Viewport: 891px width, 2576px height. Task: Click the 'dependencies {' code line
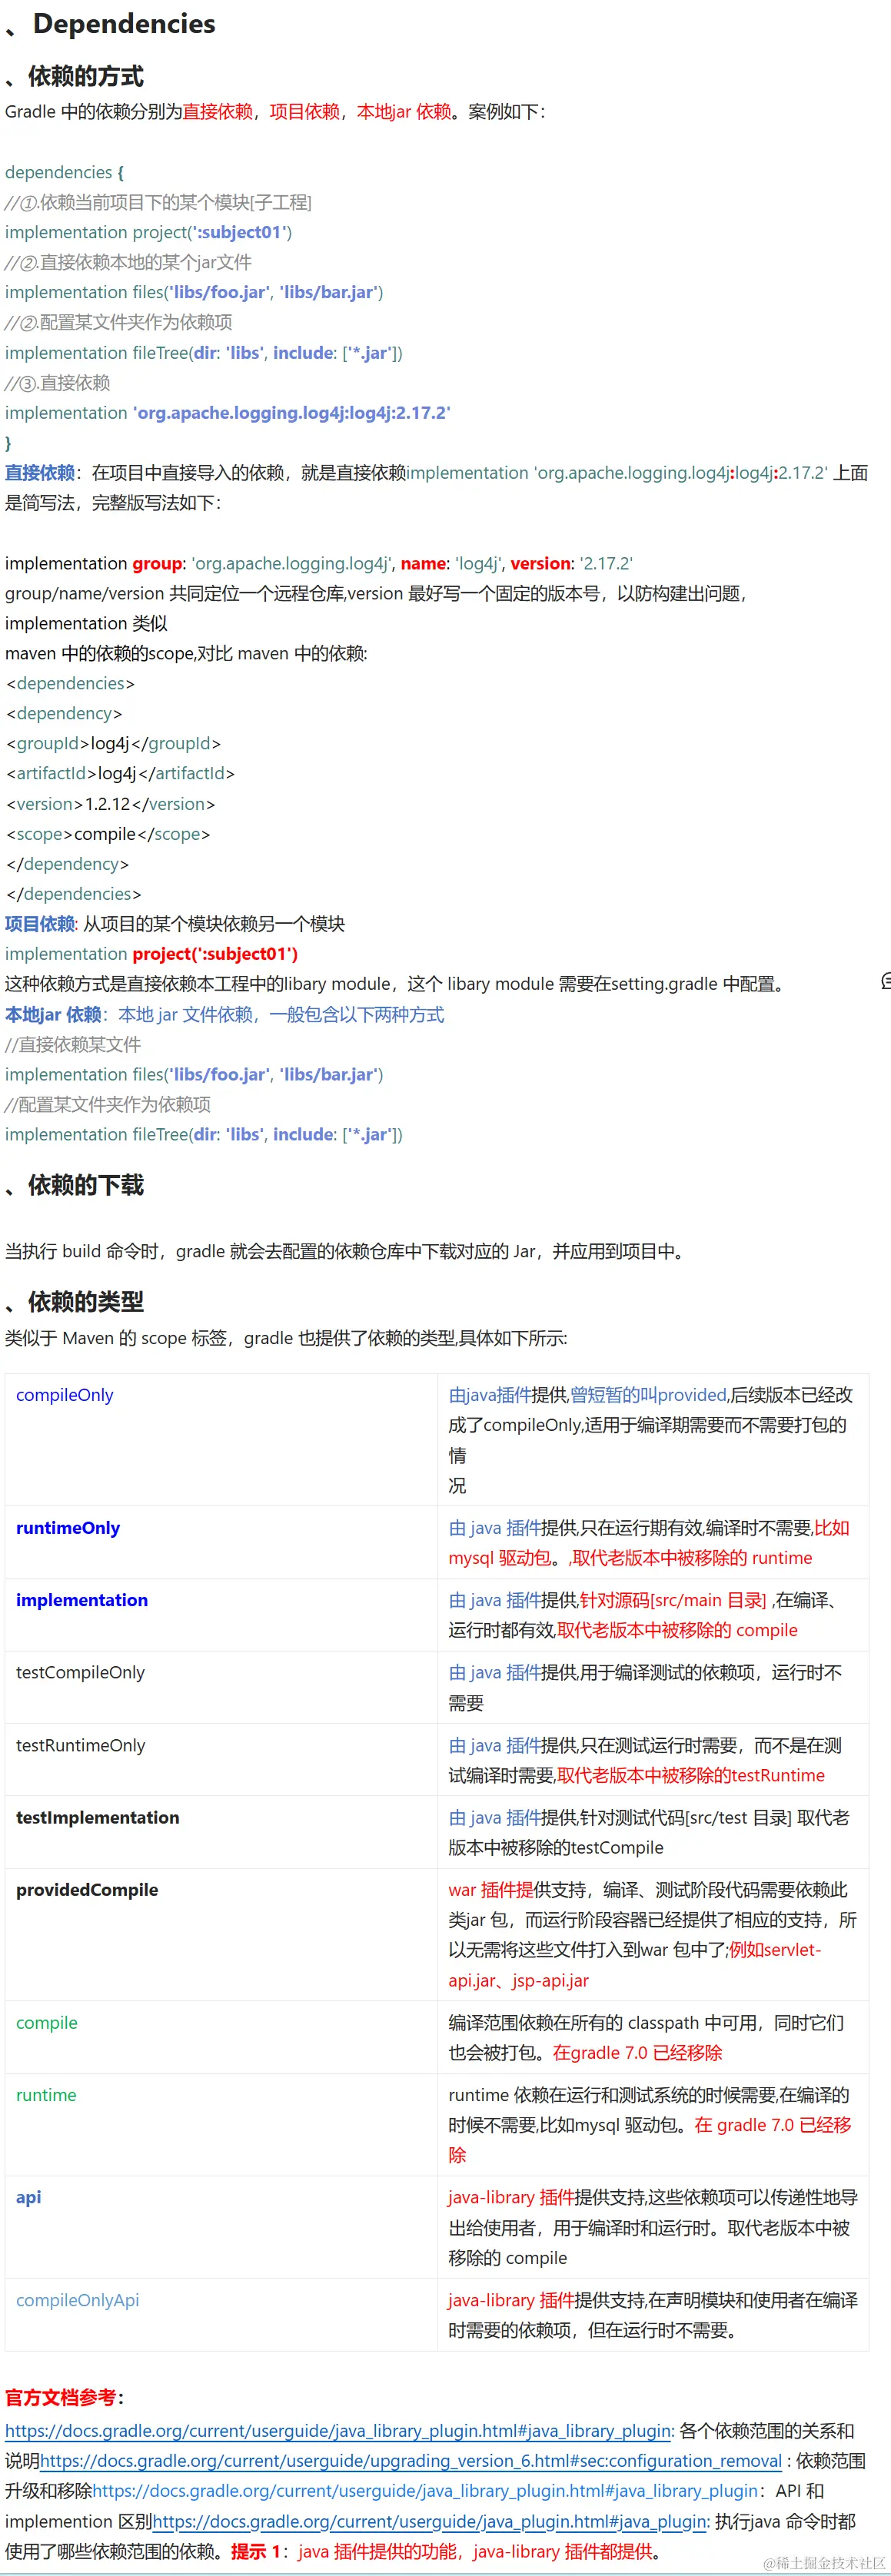[64, 172]
